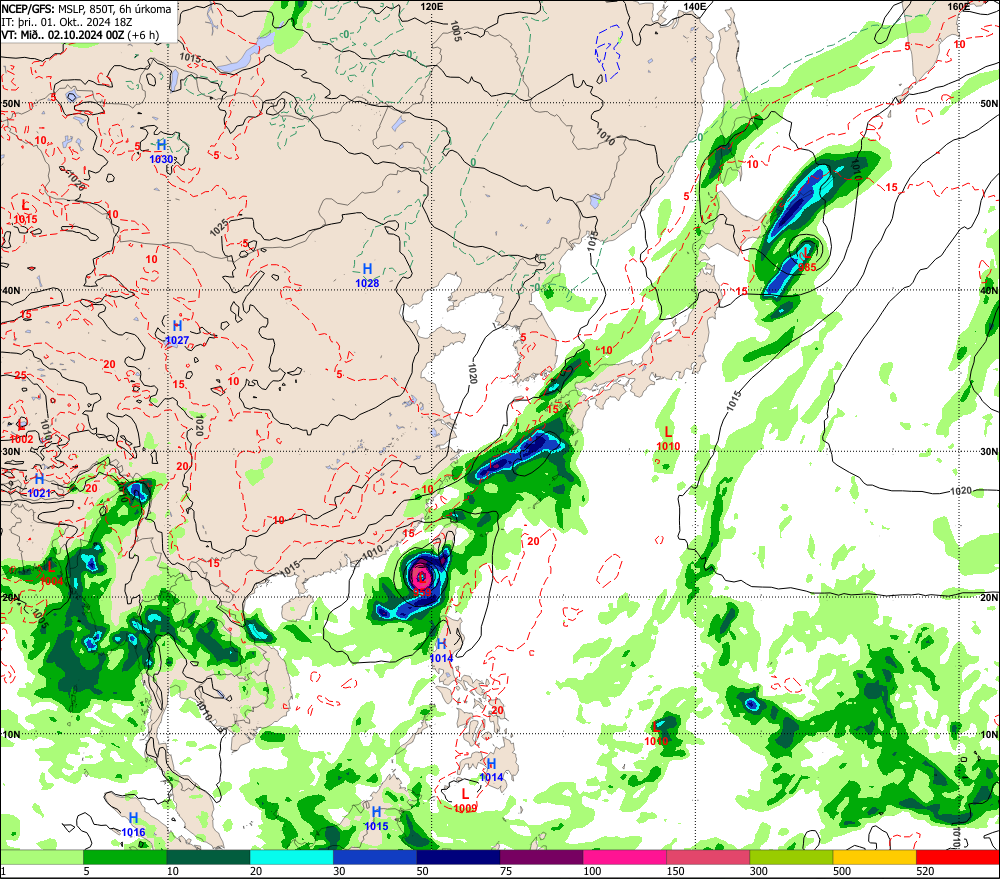Click the bright red legend swatch above 520
The image size is (1000, 879).
coord(958,857)
